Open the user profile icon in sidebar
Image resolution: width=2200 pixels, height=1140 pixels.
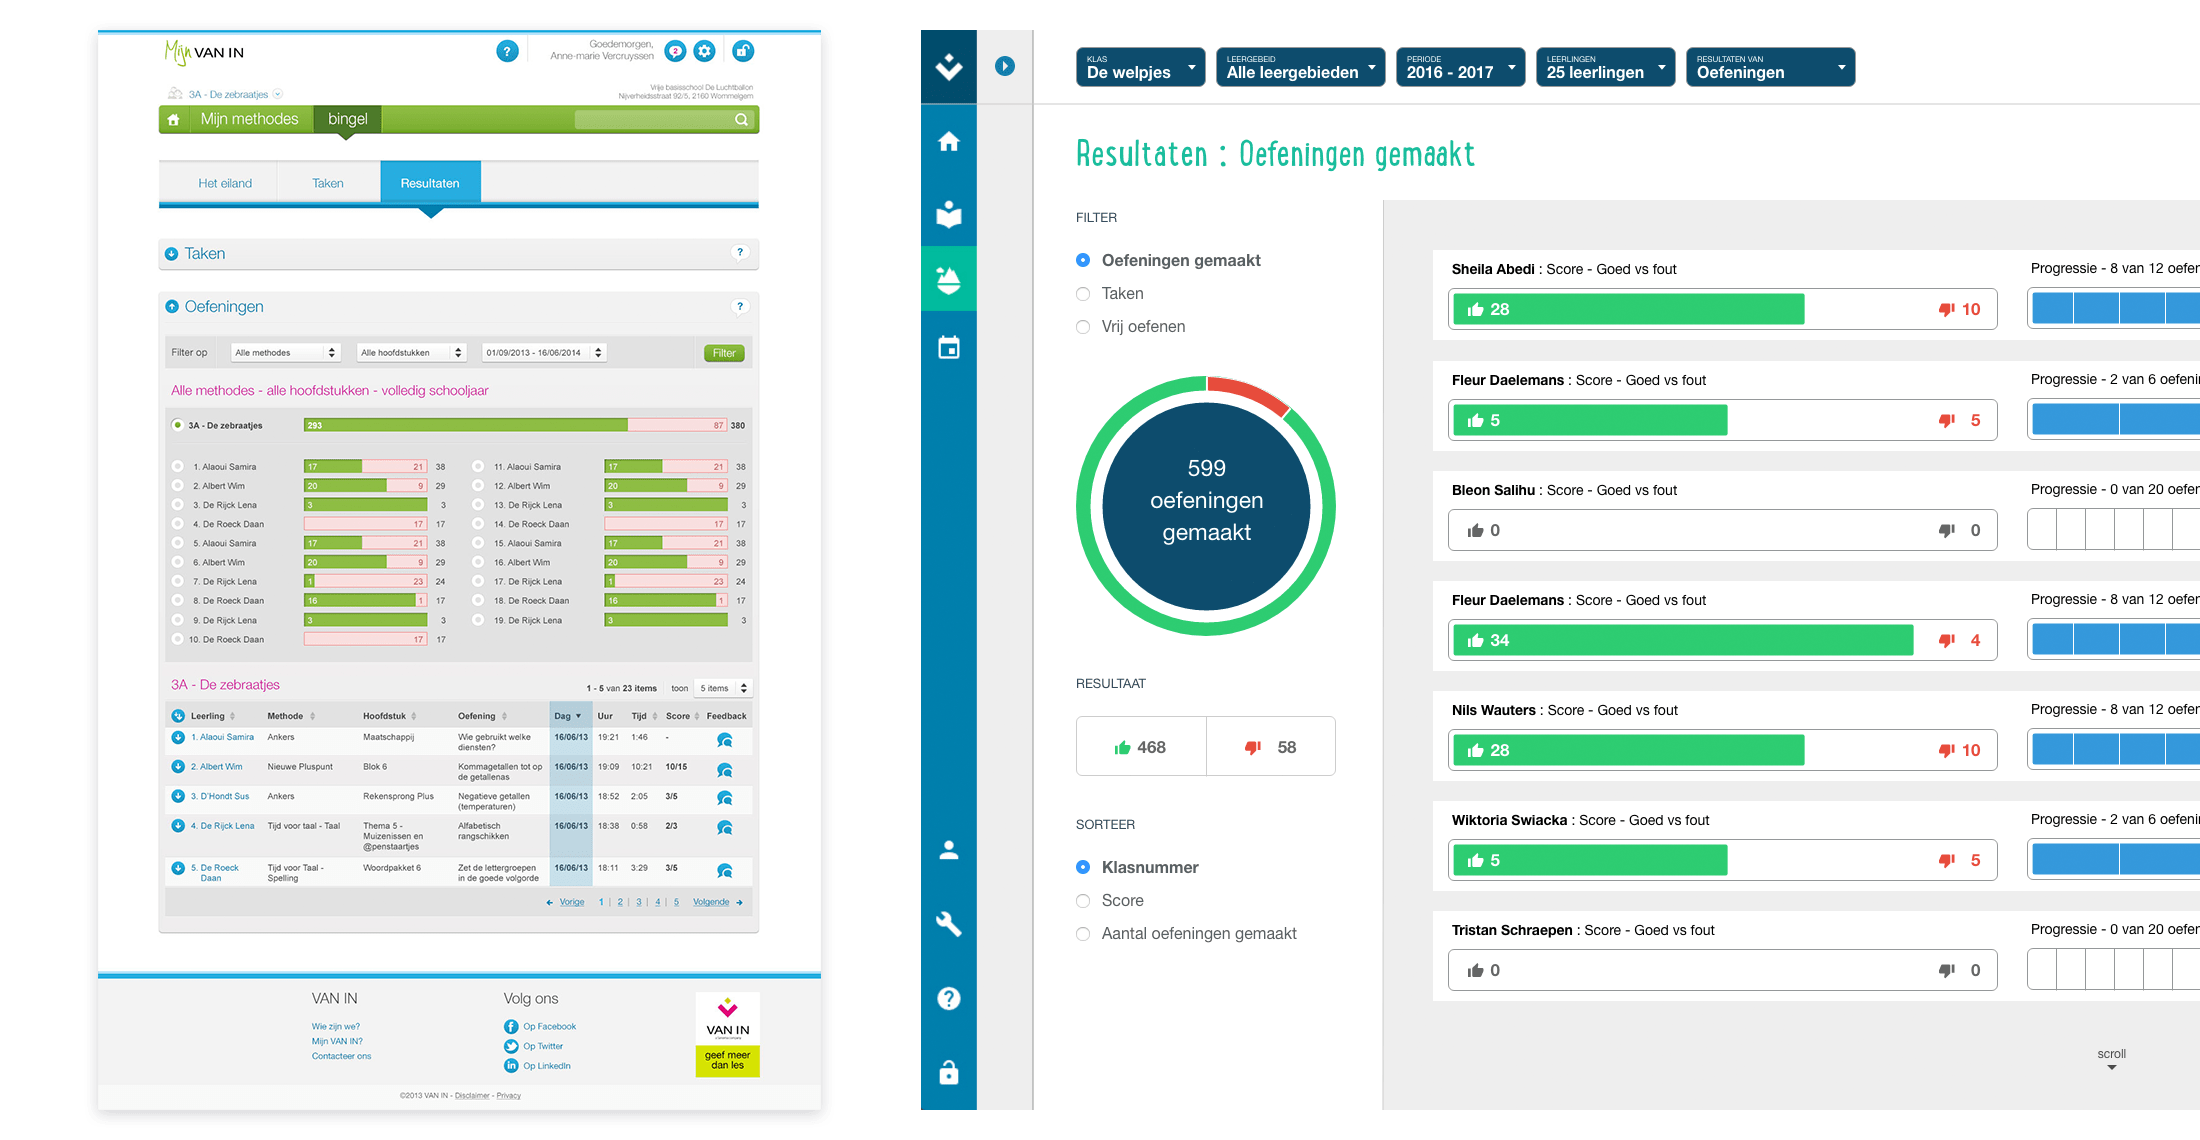(948, 850)
